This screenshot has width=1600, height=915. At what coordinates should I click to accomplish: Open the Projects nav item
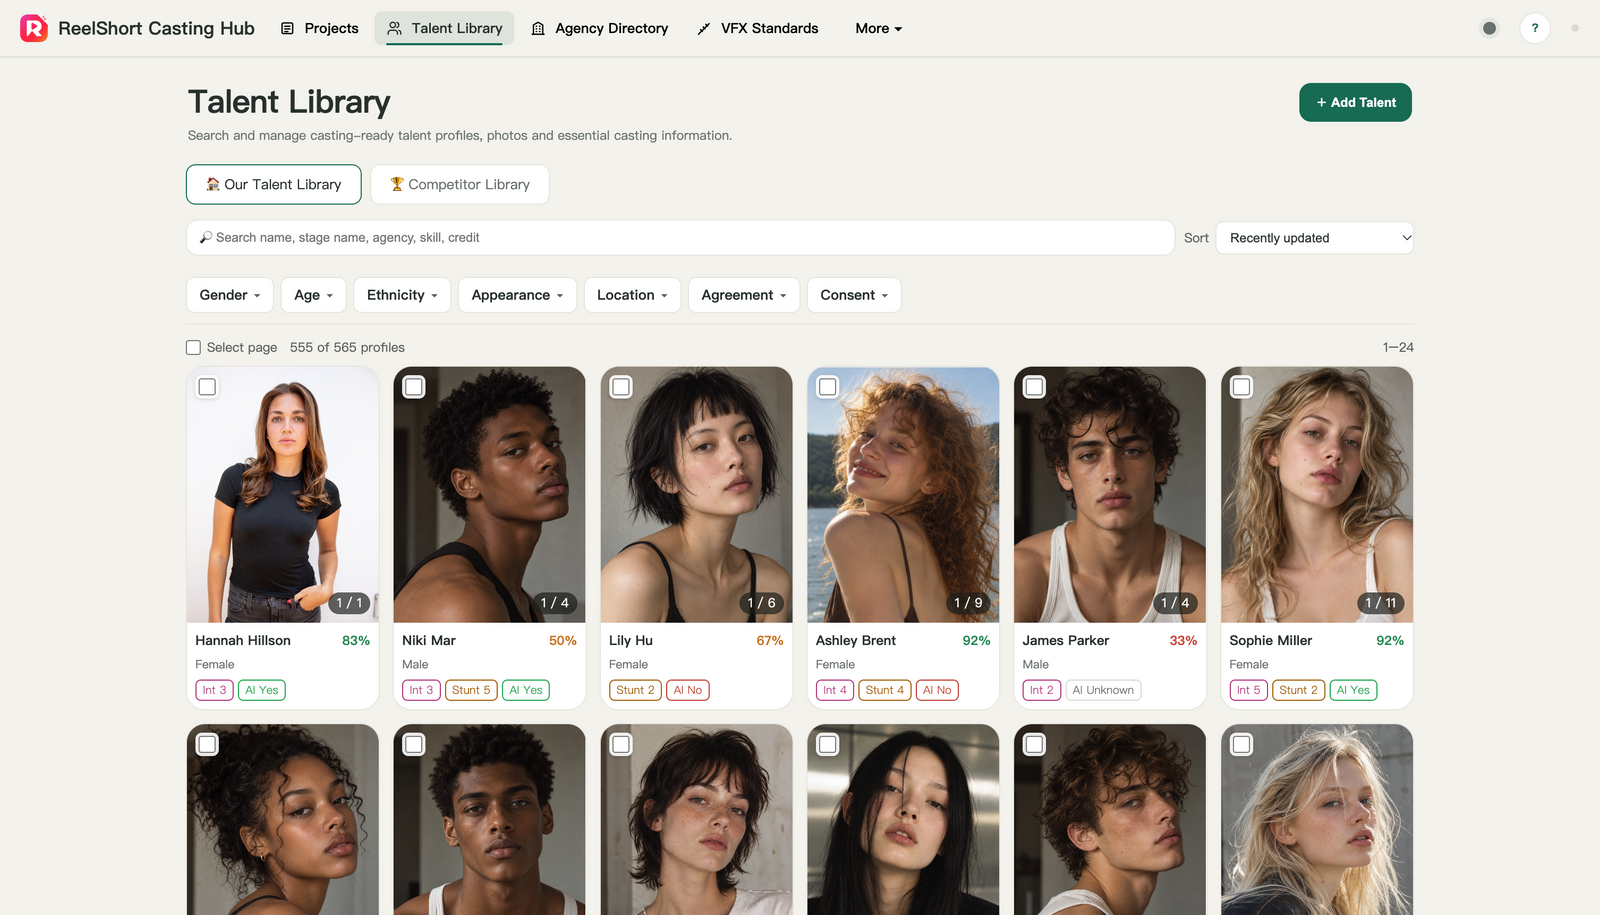click(x=319, y=28)
